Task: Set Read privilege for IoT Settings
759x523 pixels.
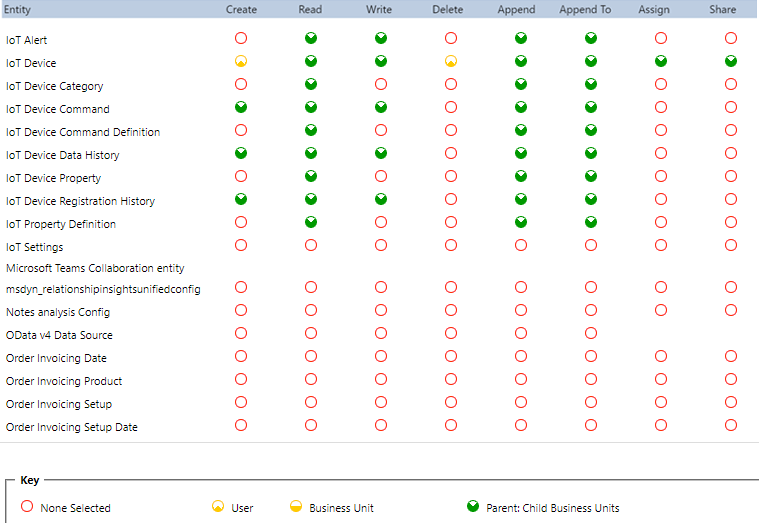Action: pyautogui.click(x=311, y=245)
